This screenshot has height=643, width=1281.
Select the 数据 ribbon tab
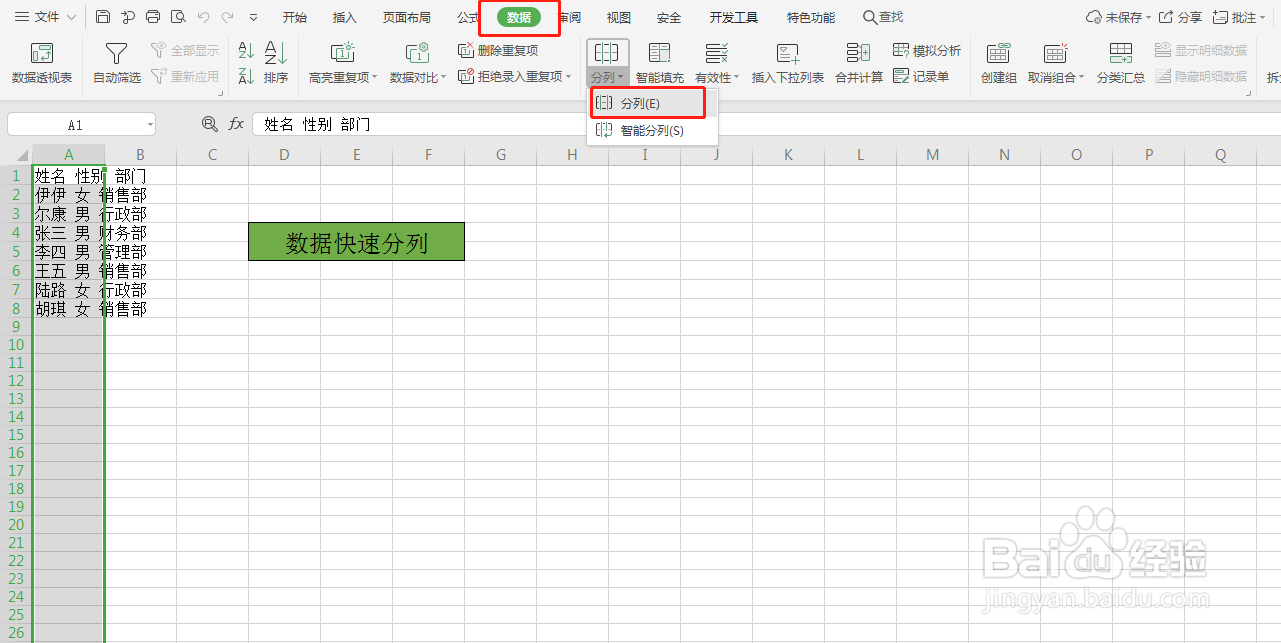(519, 17)
